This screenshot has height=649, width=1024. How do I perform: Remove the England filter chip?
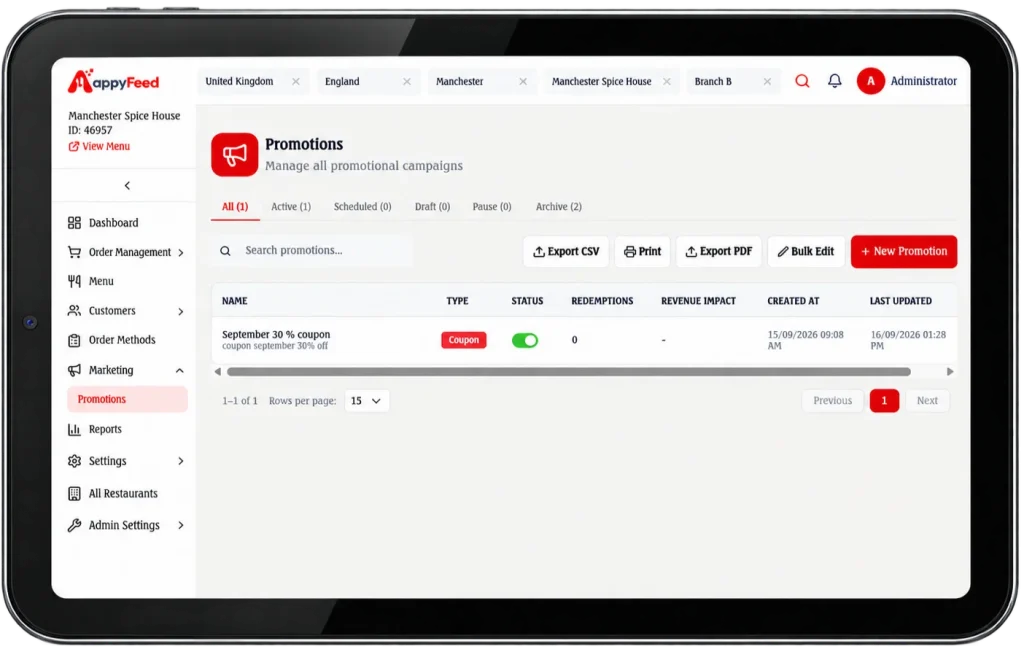(x=407, y=82)
